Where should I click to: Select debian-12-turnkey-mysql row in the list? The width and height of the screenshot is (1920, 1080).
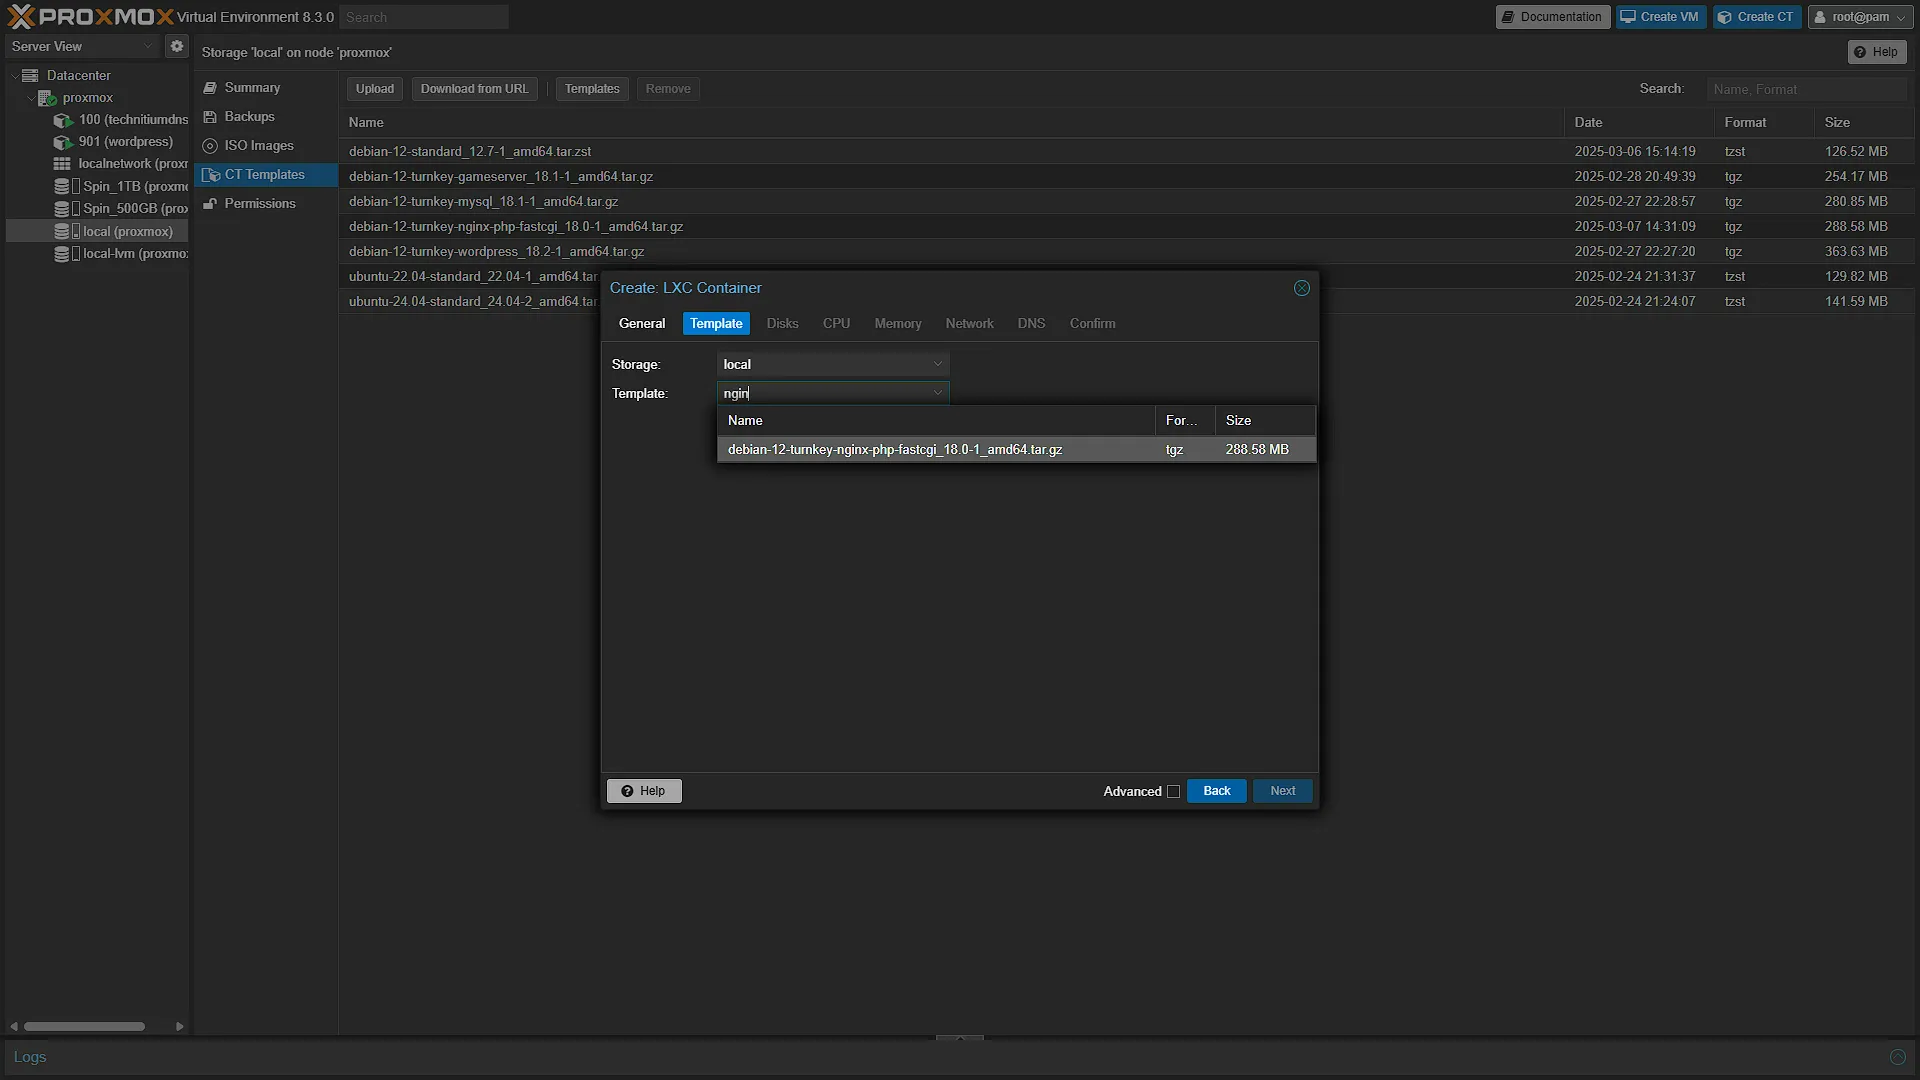pyautogui.click(x=1127, y=201)
